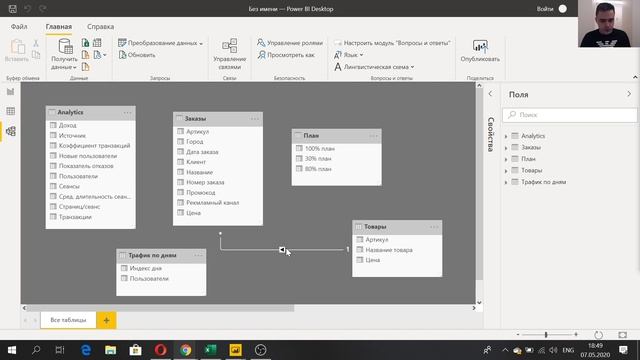
Task: Undo the last action in title bar
Action: 27,9
